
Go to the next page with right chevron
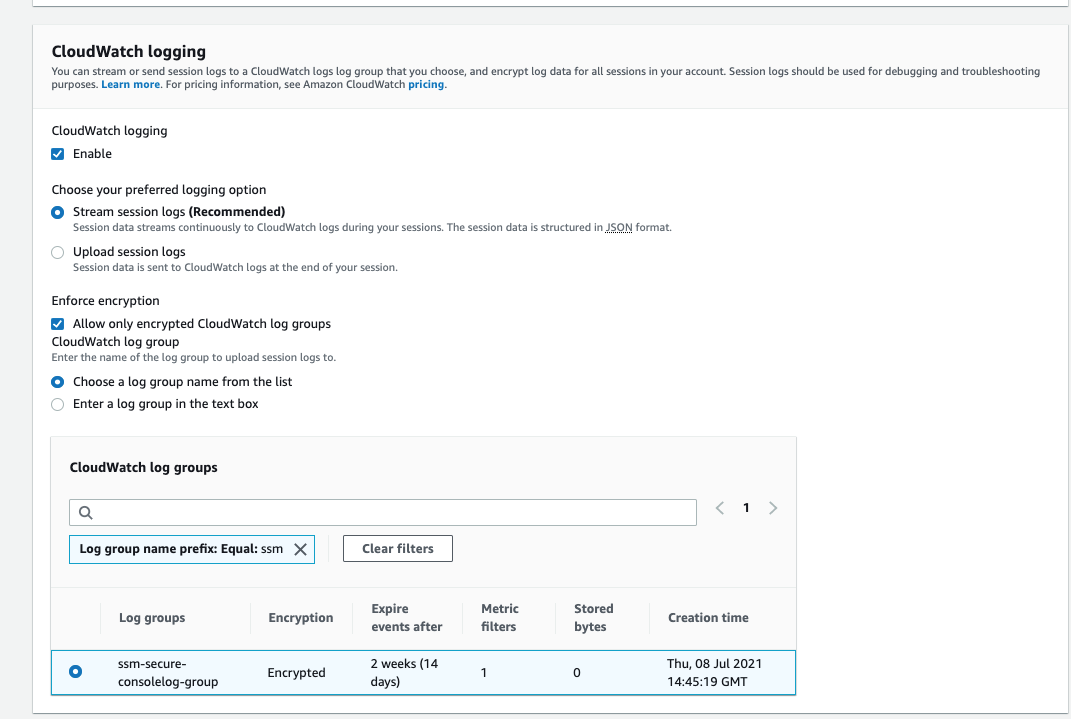[772, 508]
